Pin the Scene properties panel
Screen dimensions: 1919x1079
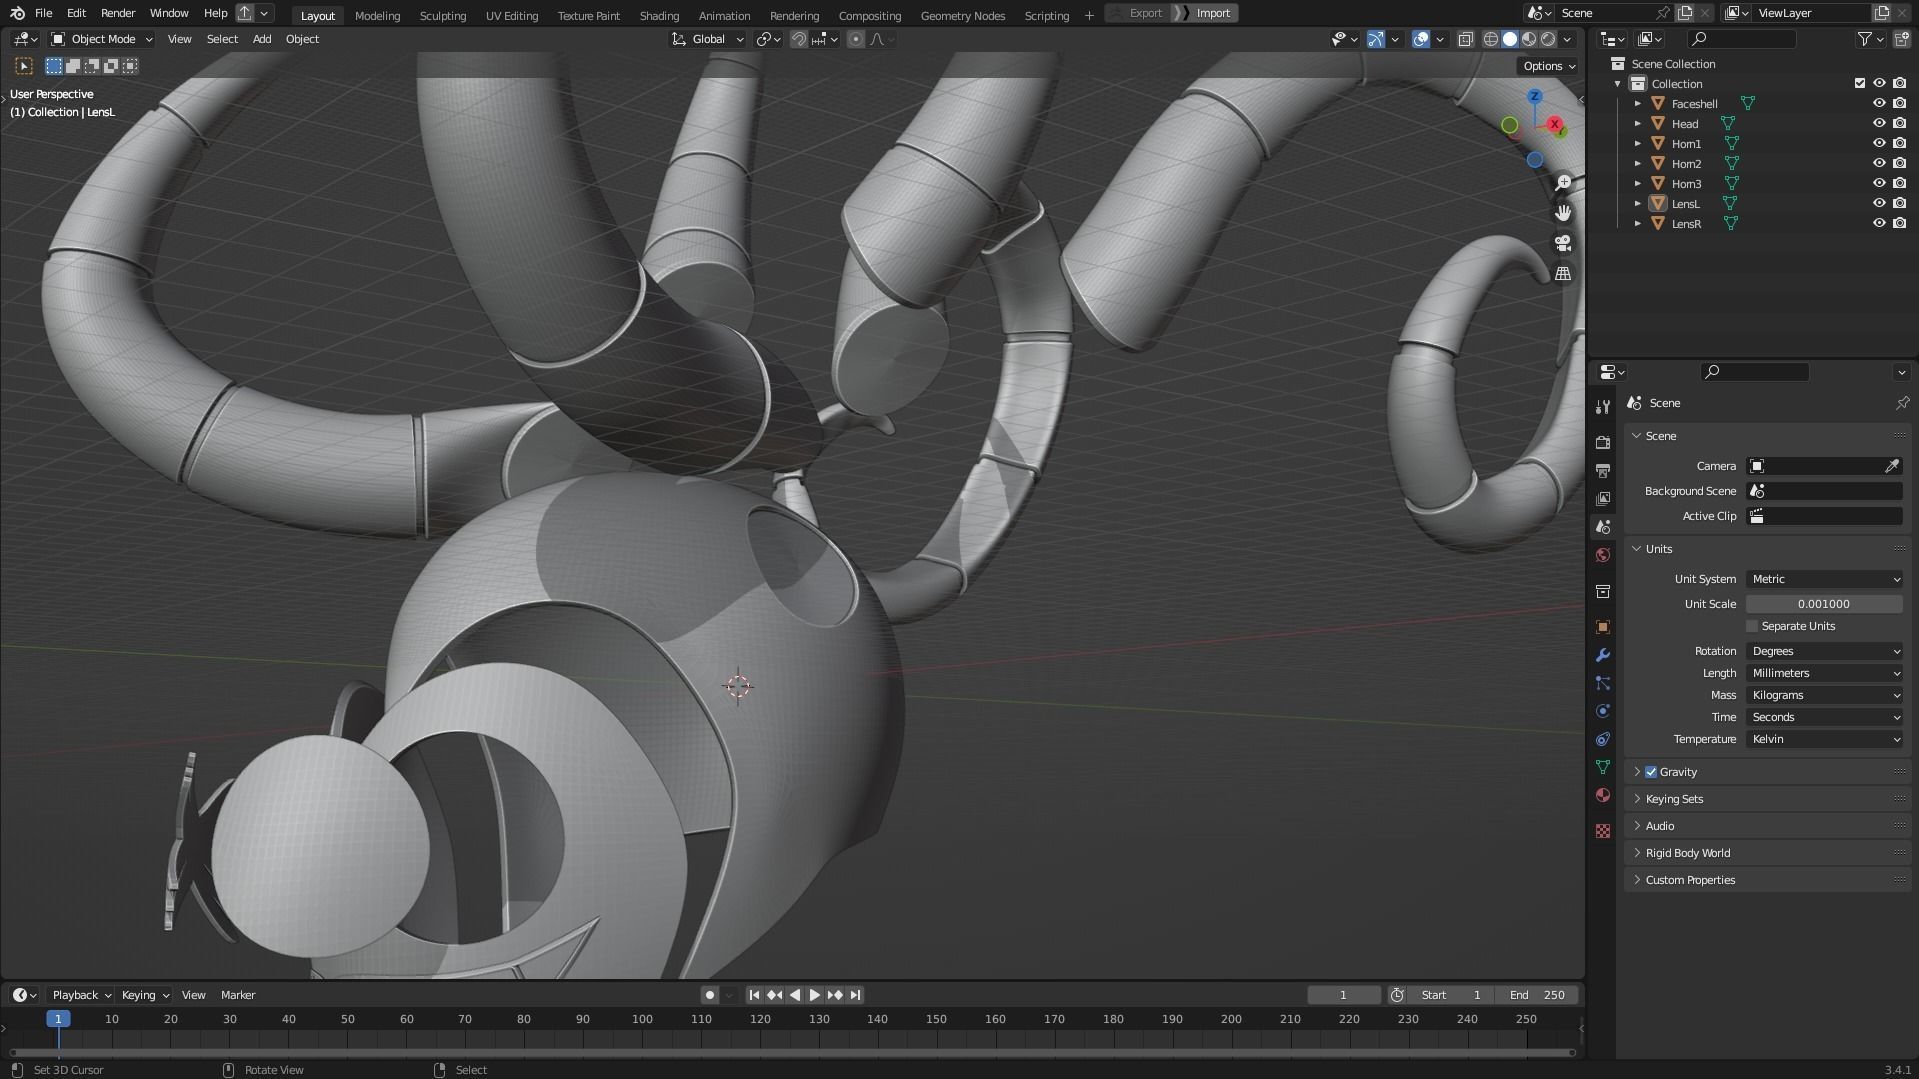pyautogui.click(x=1902, y=403)
